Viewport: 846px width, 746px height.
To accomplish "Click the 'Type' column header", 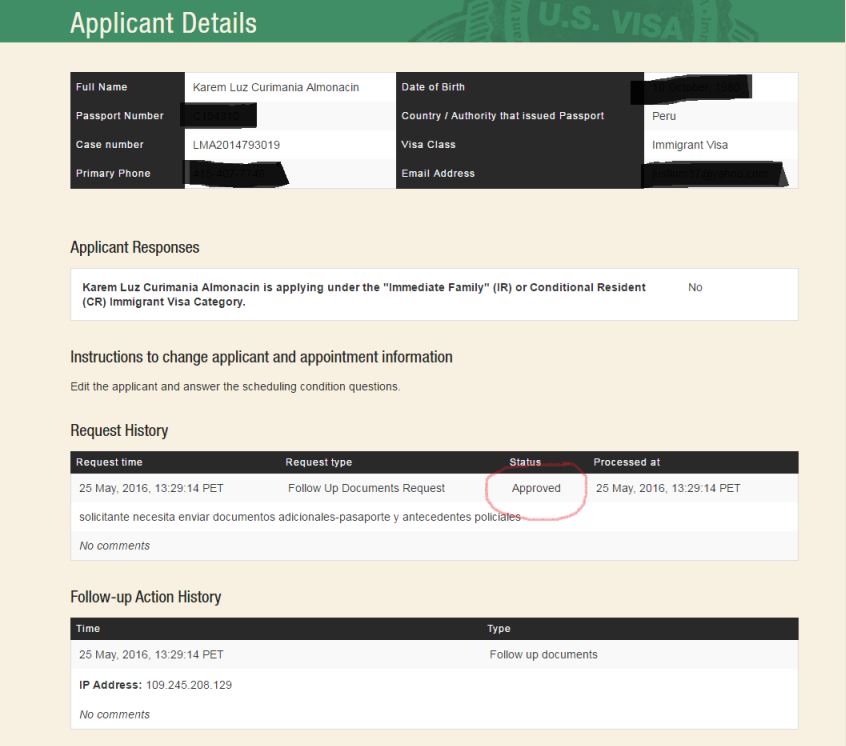I will pyautogui.click(x=499, y=628).
